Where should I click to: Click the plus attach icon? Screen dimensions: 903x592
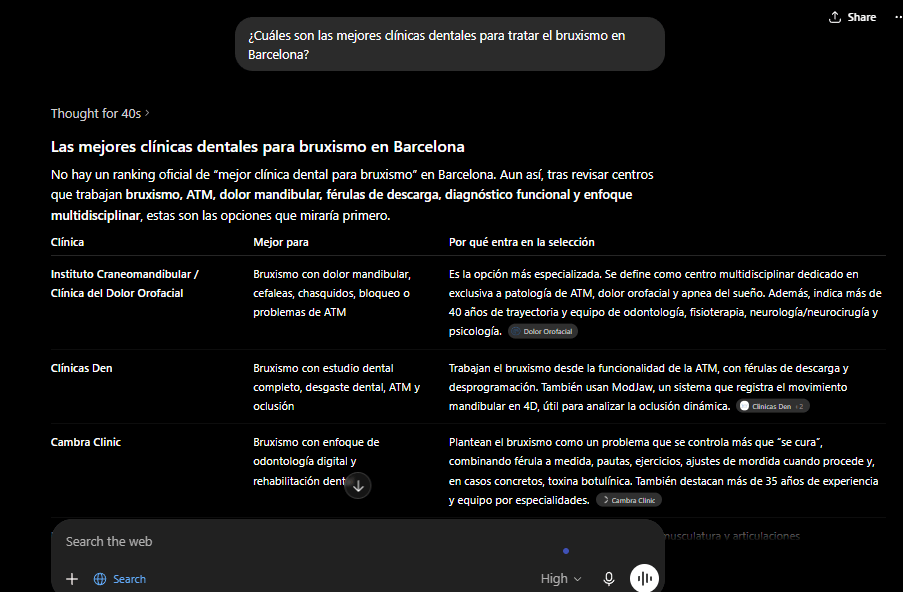coord(72,579)
